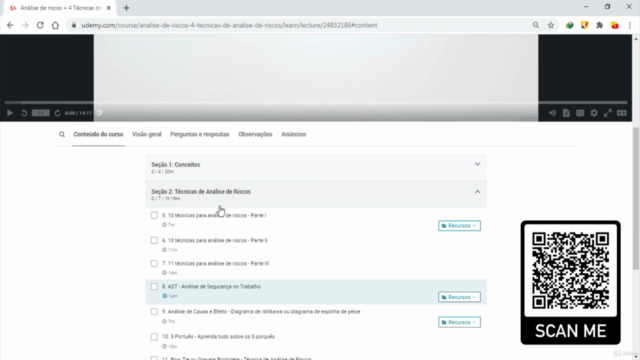Open the transcript icon in player
Image resolution: width=640 pixels, height=360 pixels.
point(566,113)
